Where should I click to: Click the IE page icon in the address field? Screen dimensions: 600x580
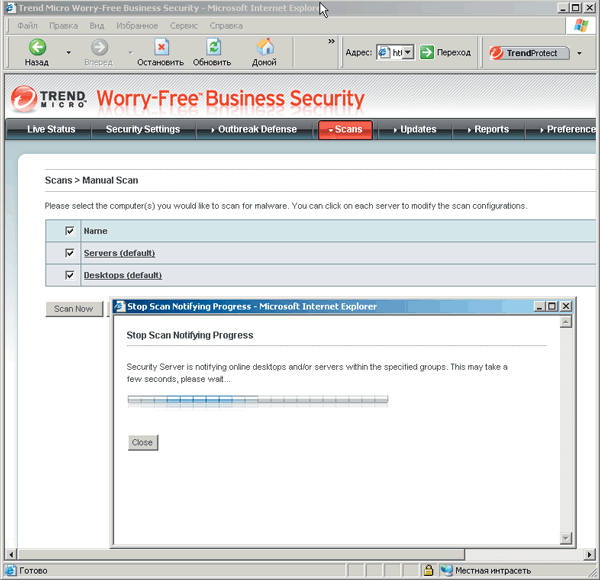pyautogui.click(x=383, y=52)
